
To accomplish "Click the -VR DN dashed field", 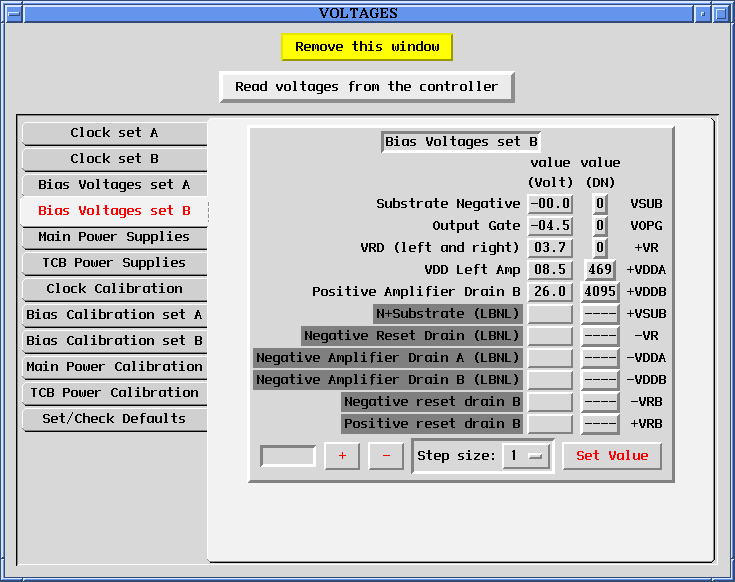I will [x=600, y=336].
